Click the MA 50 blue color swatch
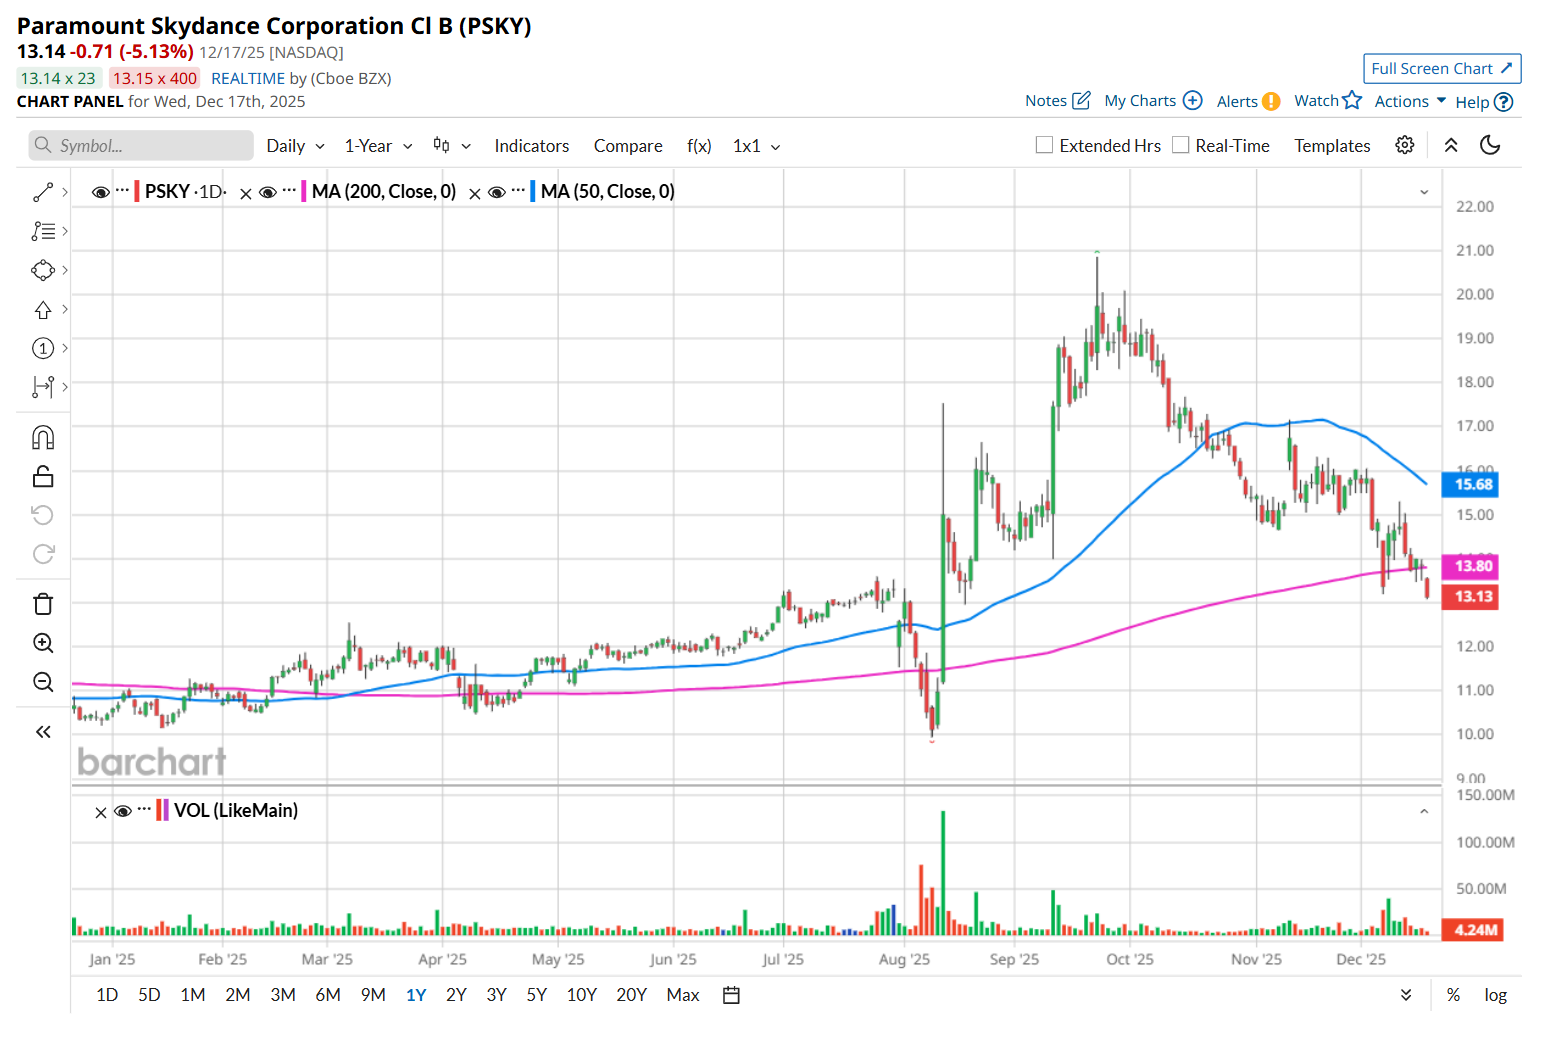 (x=533, y=191)
